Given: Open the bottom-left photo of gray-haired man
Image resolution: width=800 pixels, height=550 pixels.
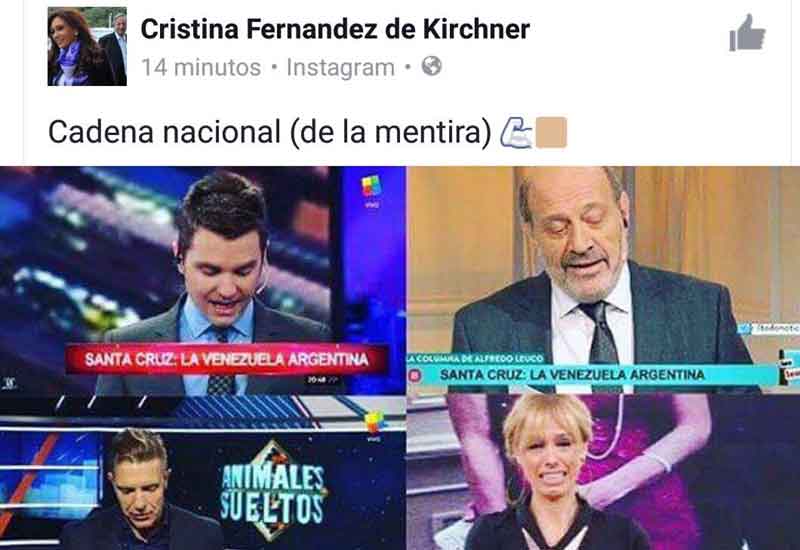Looking at the screenshot, I should [203, 473].
